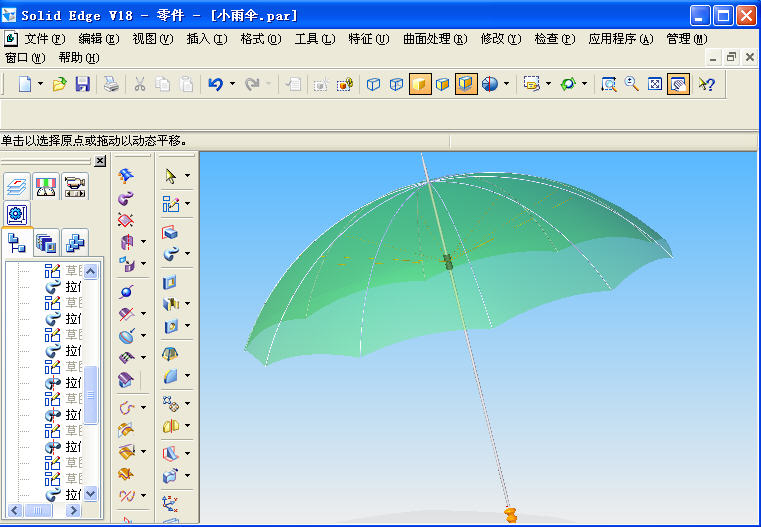761x527 pixels.
Task: Open the Mirror tool flyout arrow
Action: (187, 426)
